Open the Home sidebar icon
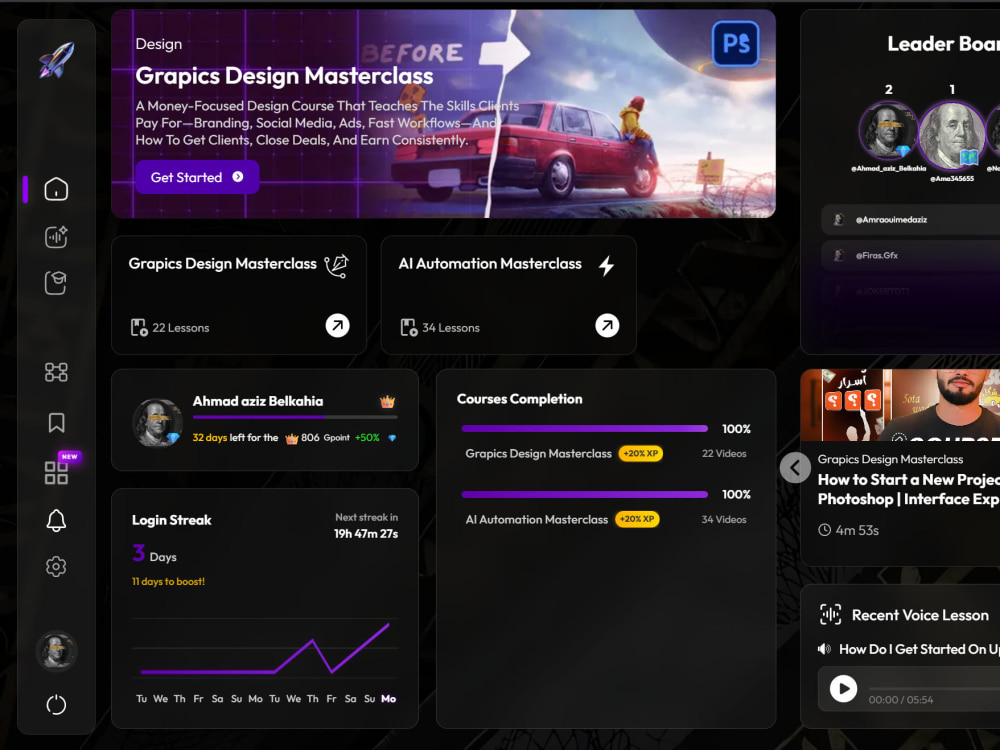 [56, 189]
